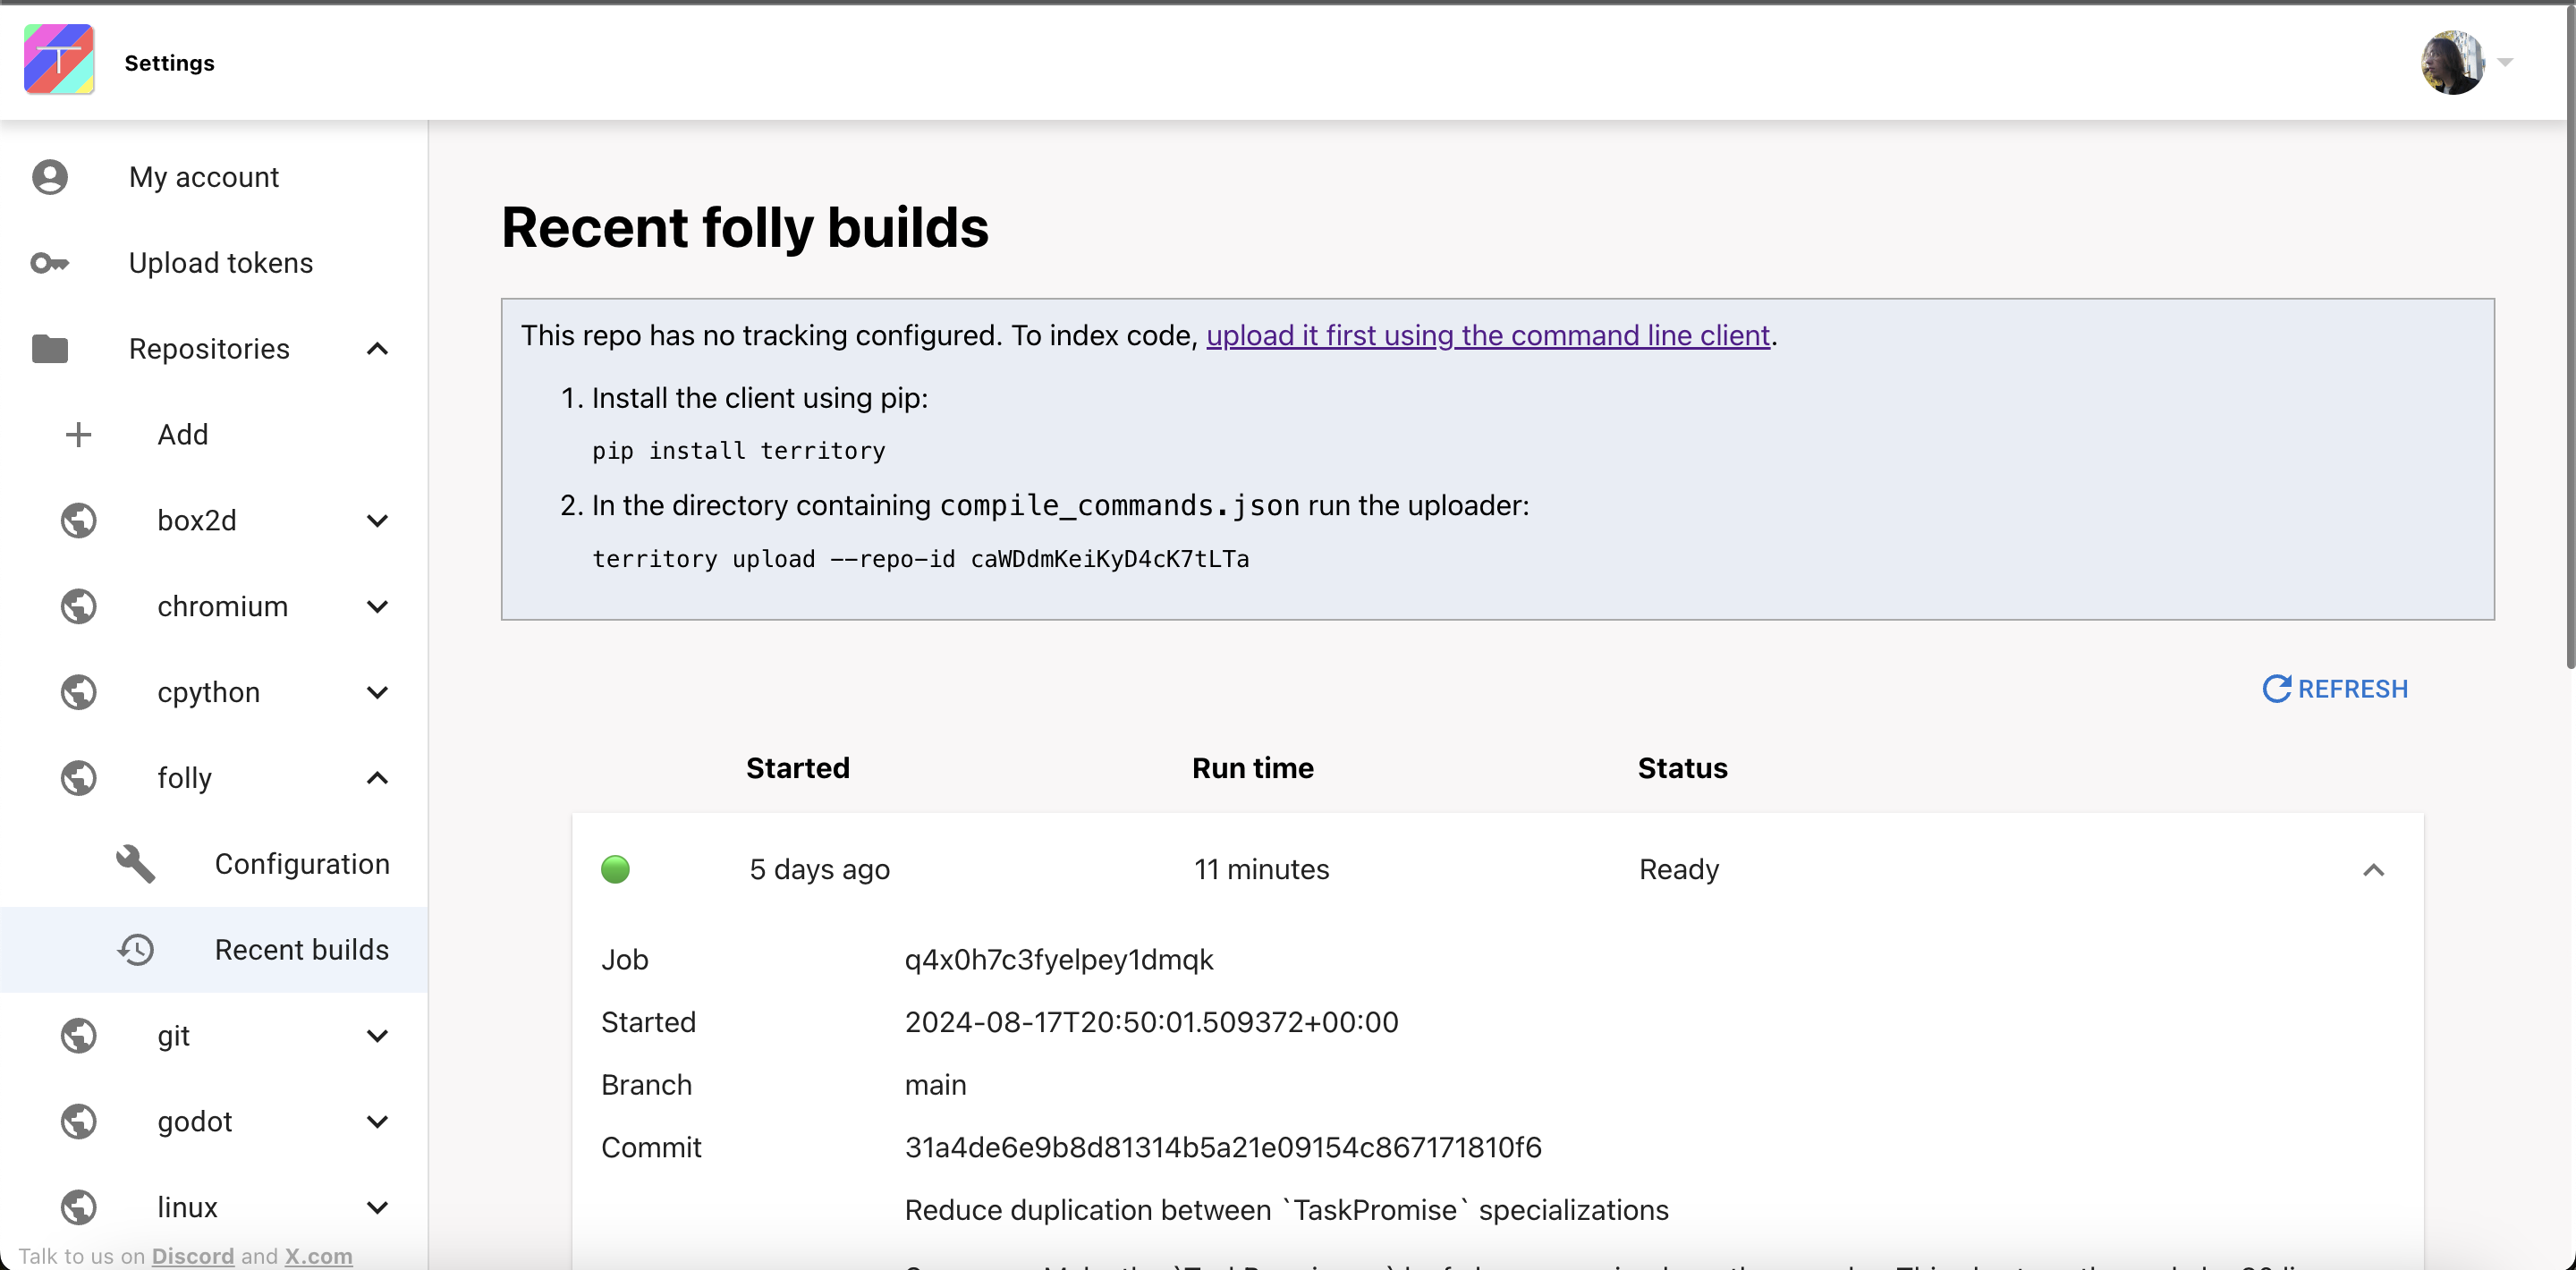Collapse the Repositories section chevron

[x=377, y=349]
